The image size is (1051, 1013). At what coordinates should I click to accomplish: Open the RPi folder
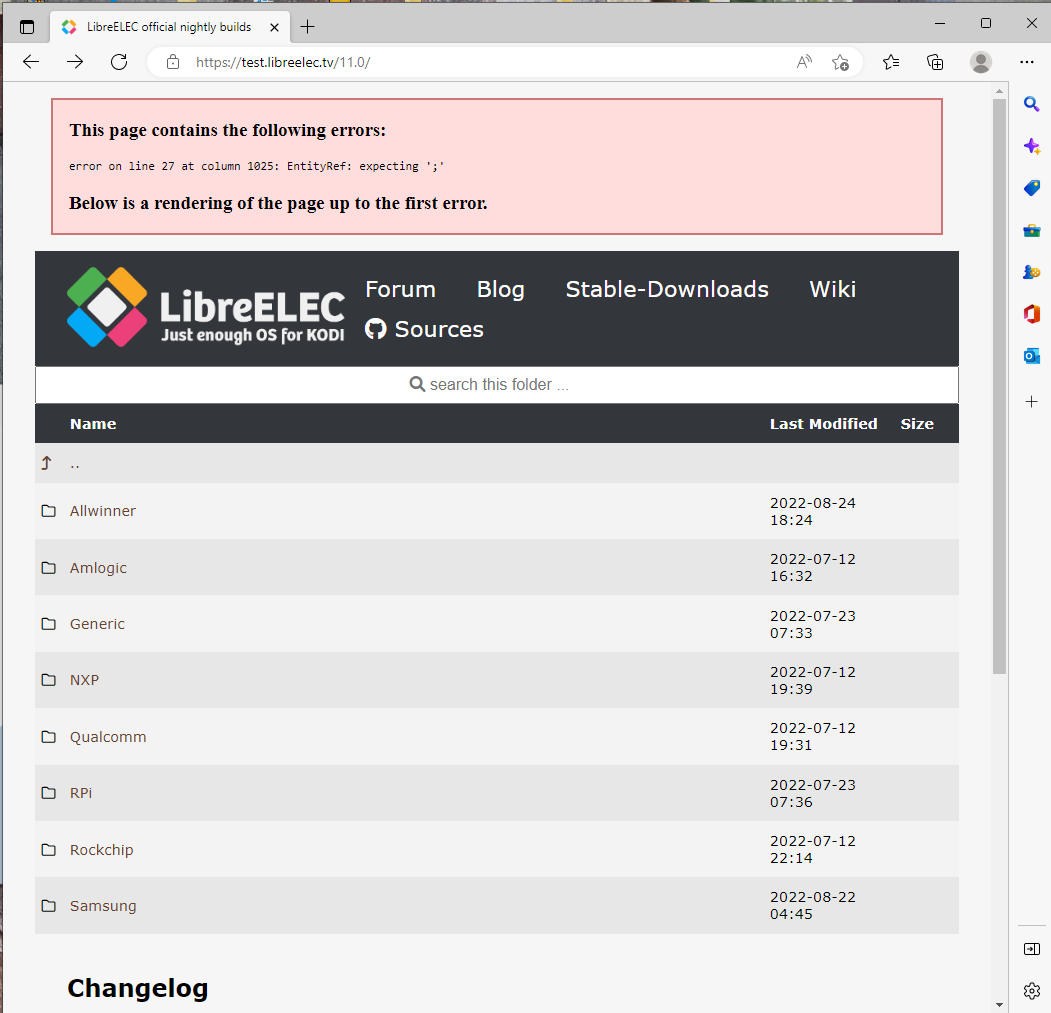tap(81, 793)
